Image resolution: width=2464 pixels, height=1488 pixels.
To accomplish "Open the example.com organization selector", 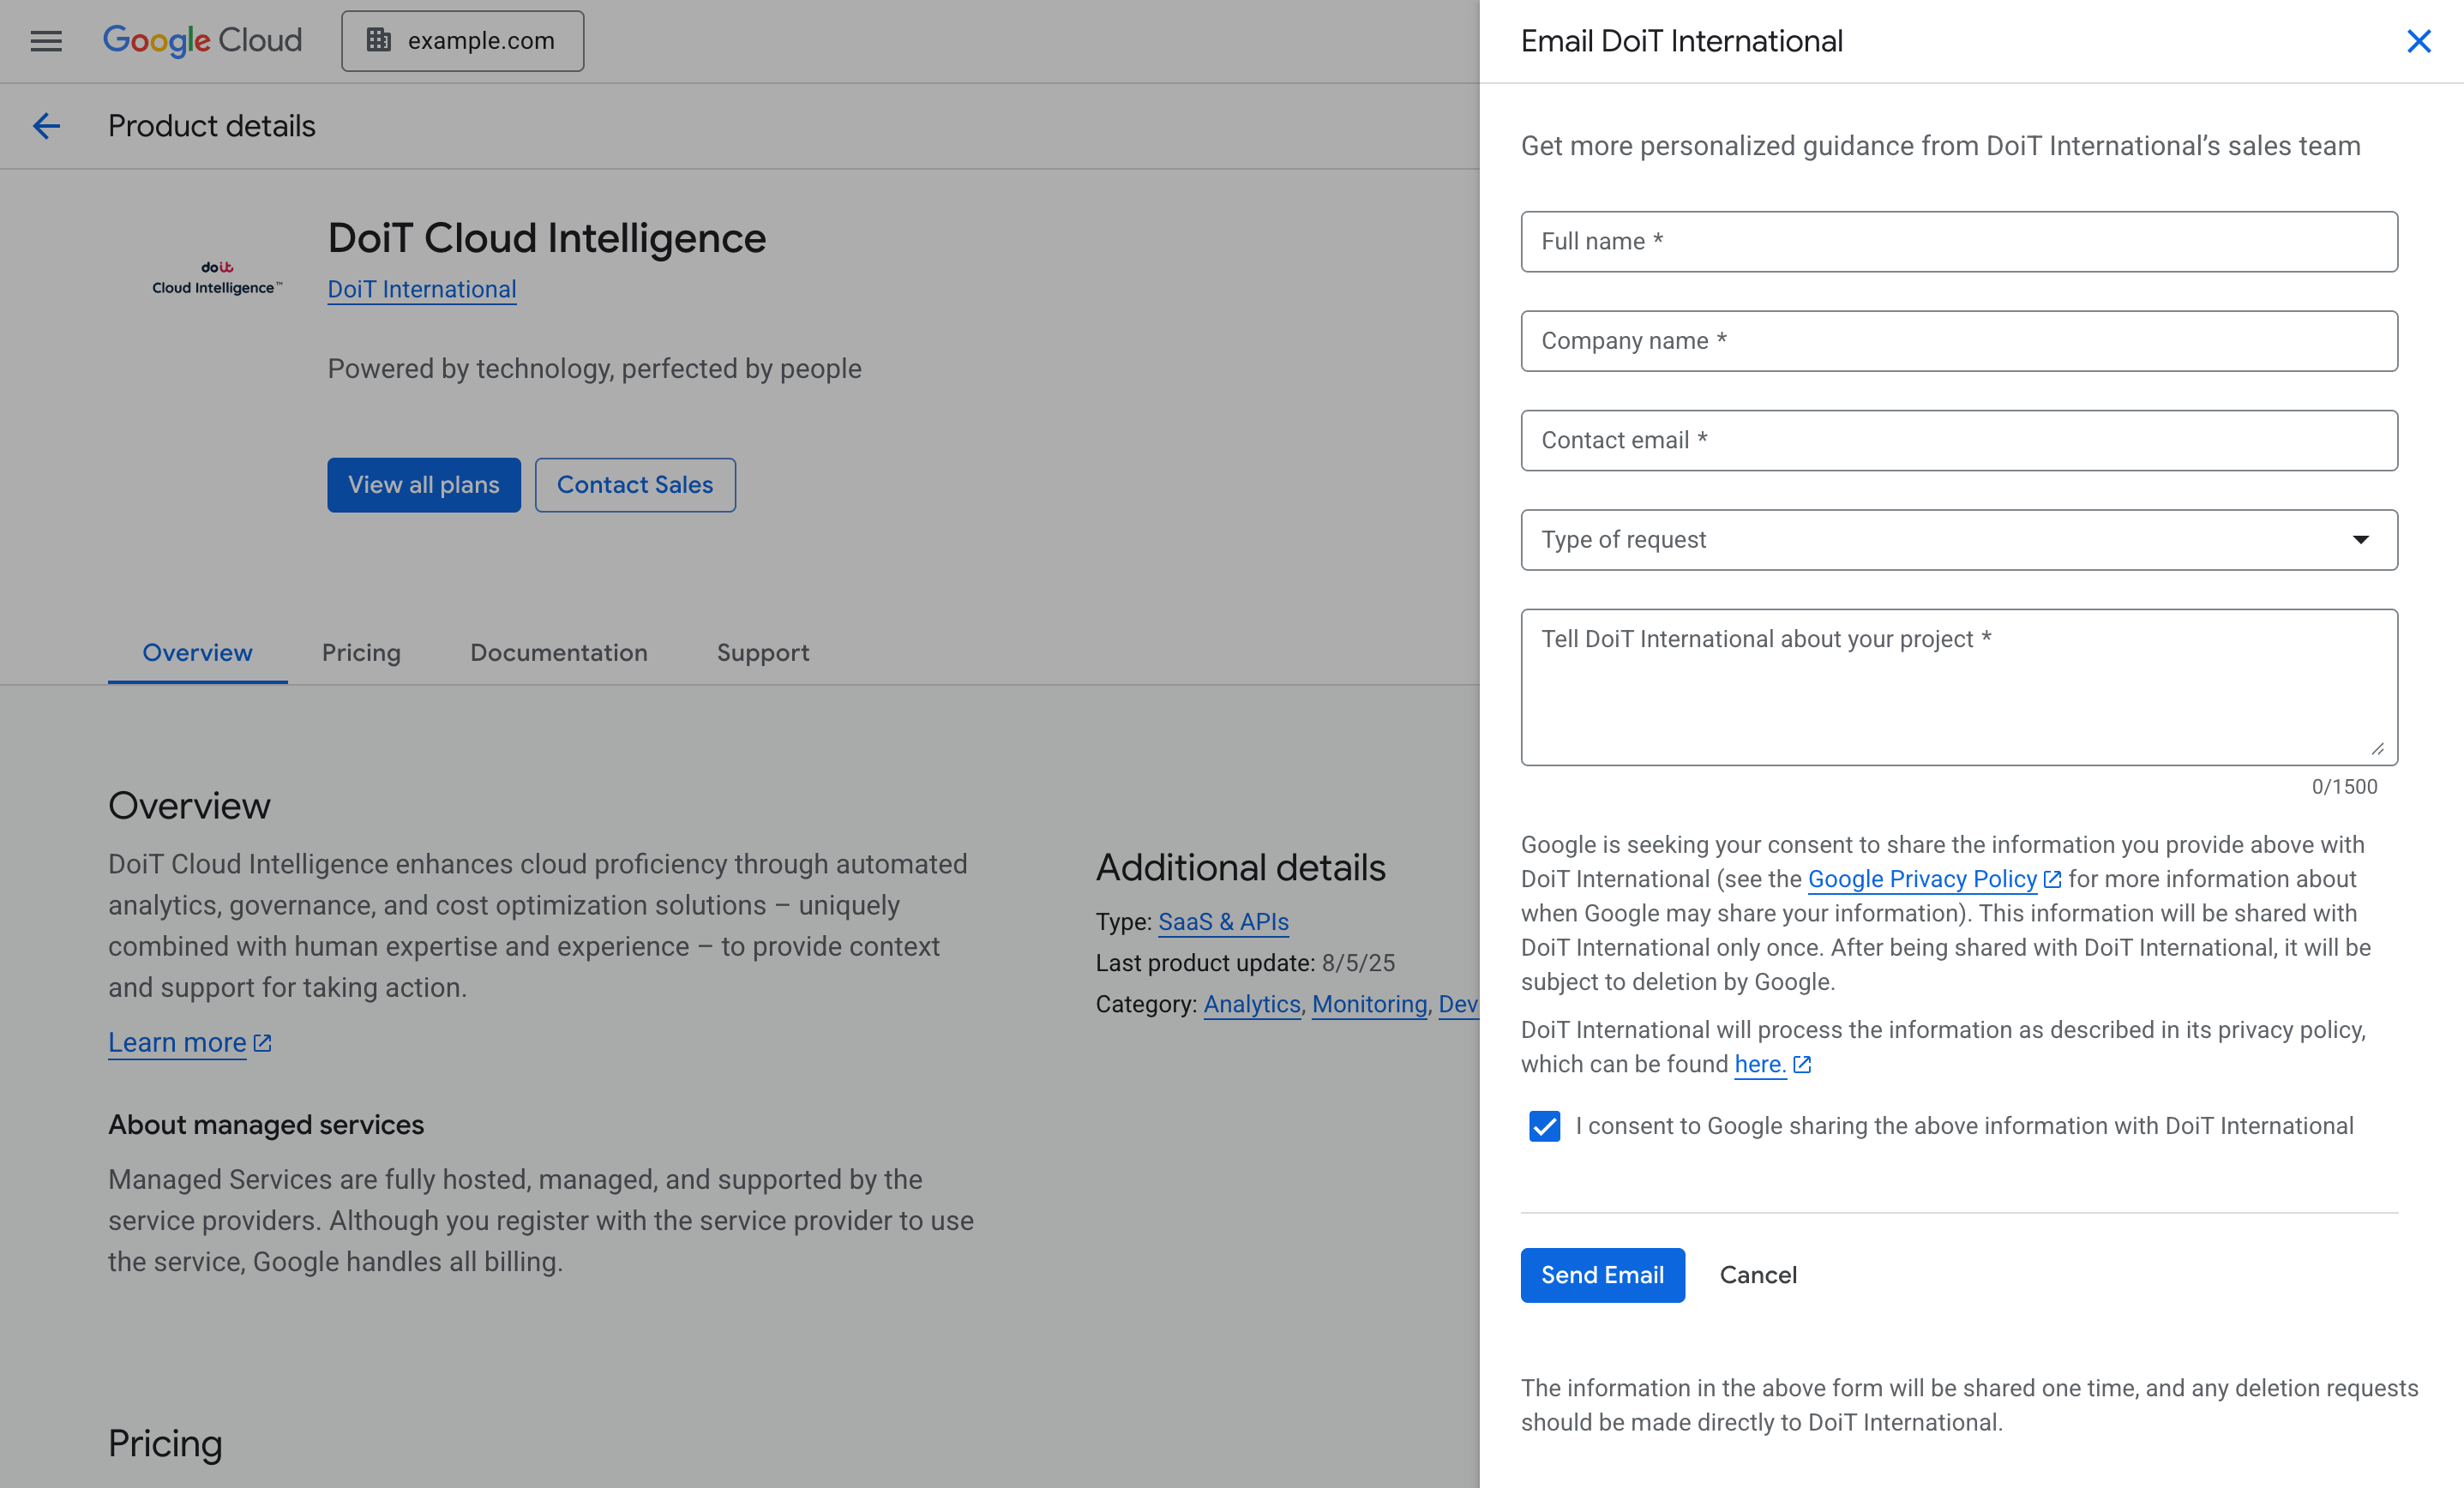I will pos(462,41).
